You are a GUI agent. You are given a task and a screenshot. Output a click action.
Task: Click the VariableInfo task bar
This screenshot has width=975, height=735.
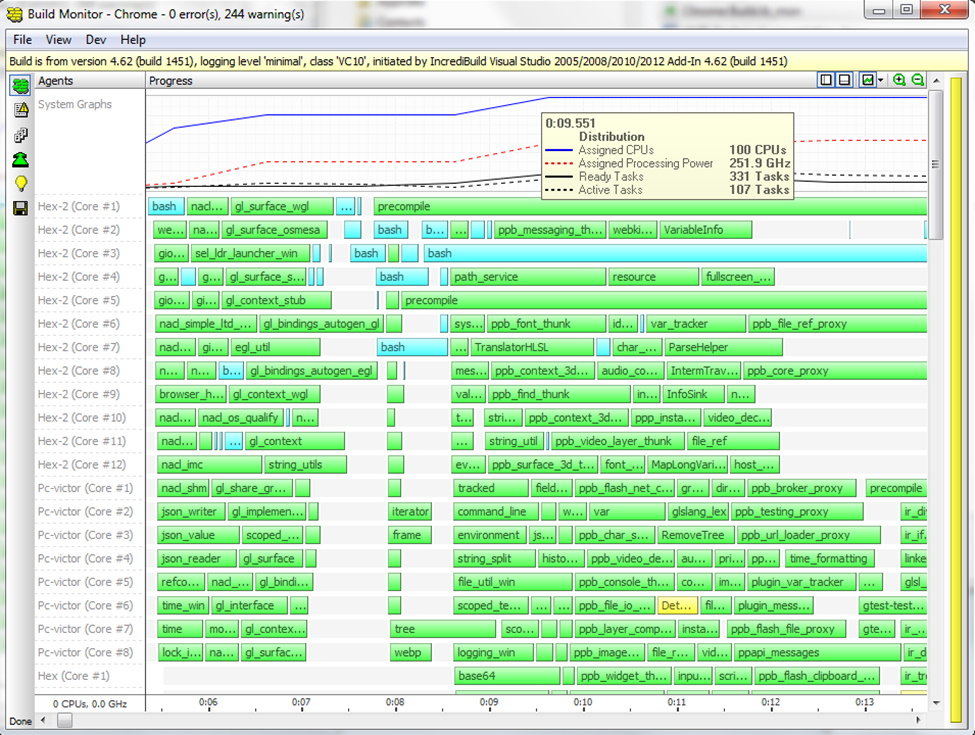click(x=705, y=230)
